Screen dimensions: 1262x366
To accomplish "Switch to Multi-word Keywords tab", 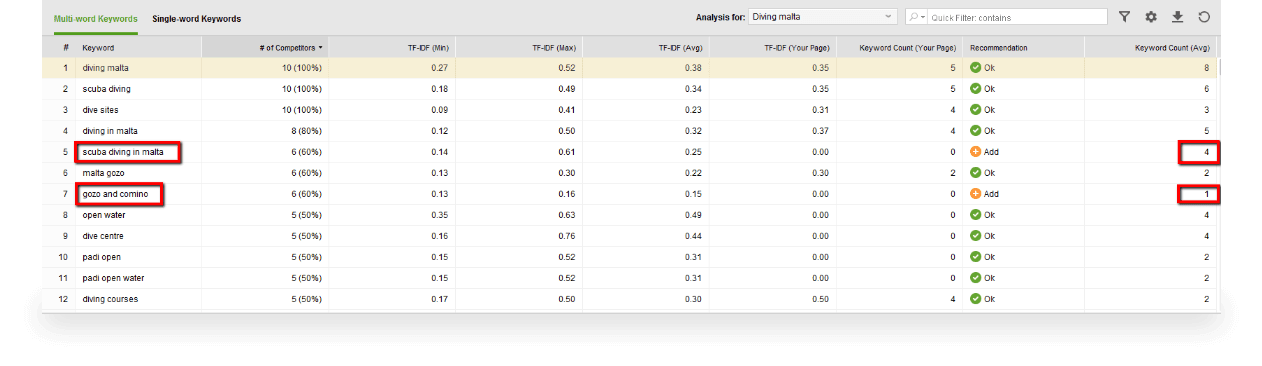I will [x=96, y=18].
